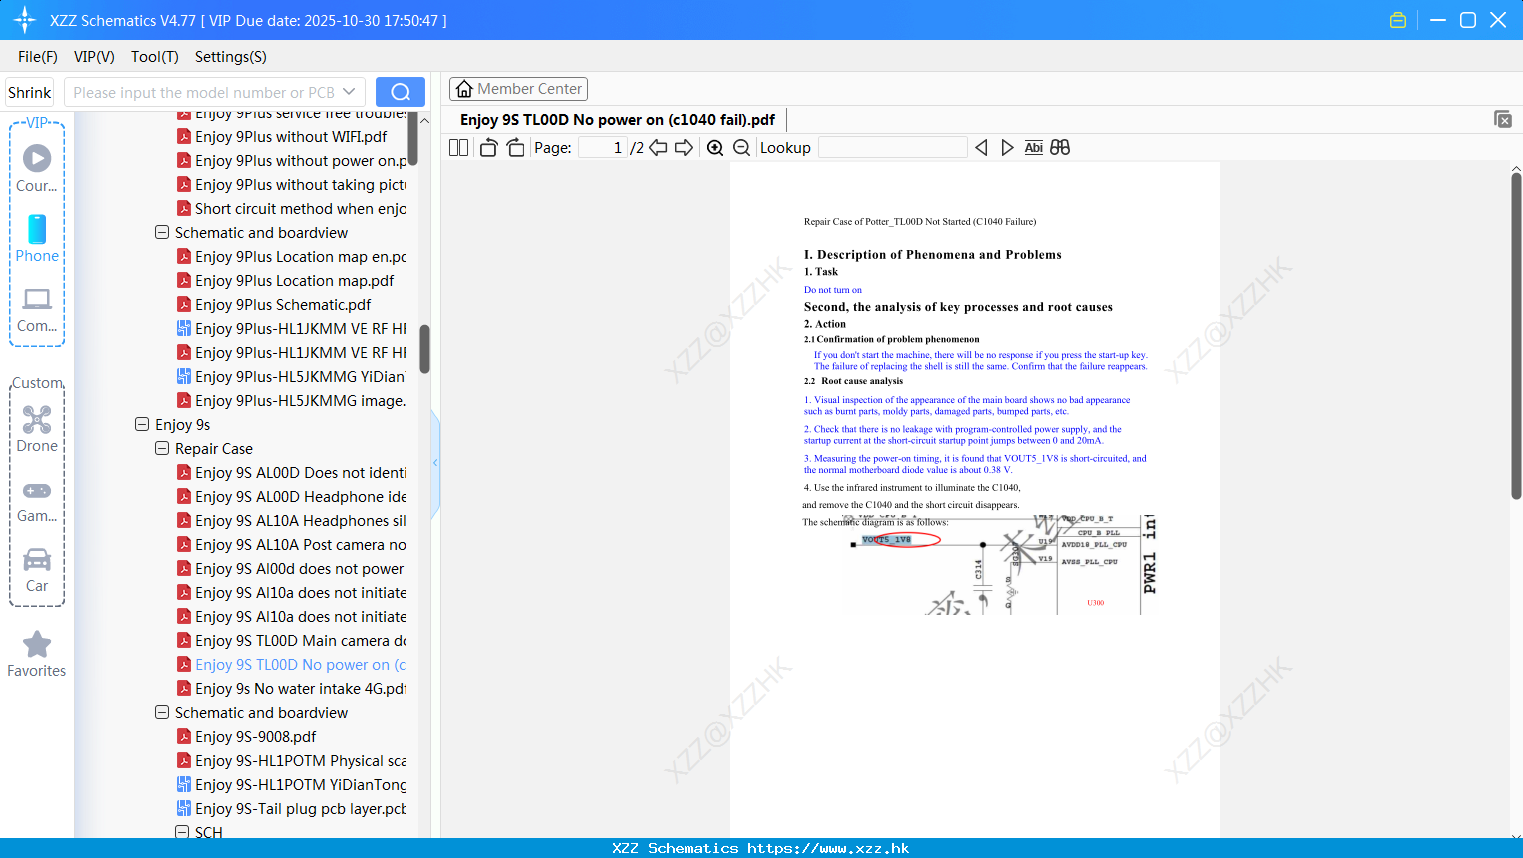Screen dimensions: 1523x858
Task: Collapse the tree panel with side handle
Action: pyautogui.click(x=435, y=463)
